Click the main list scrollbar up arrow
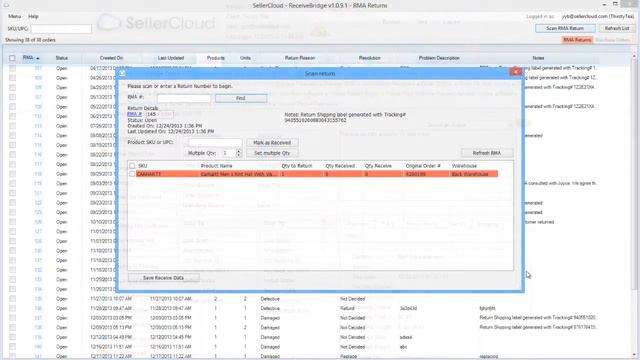 (x=634, y=56)
